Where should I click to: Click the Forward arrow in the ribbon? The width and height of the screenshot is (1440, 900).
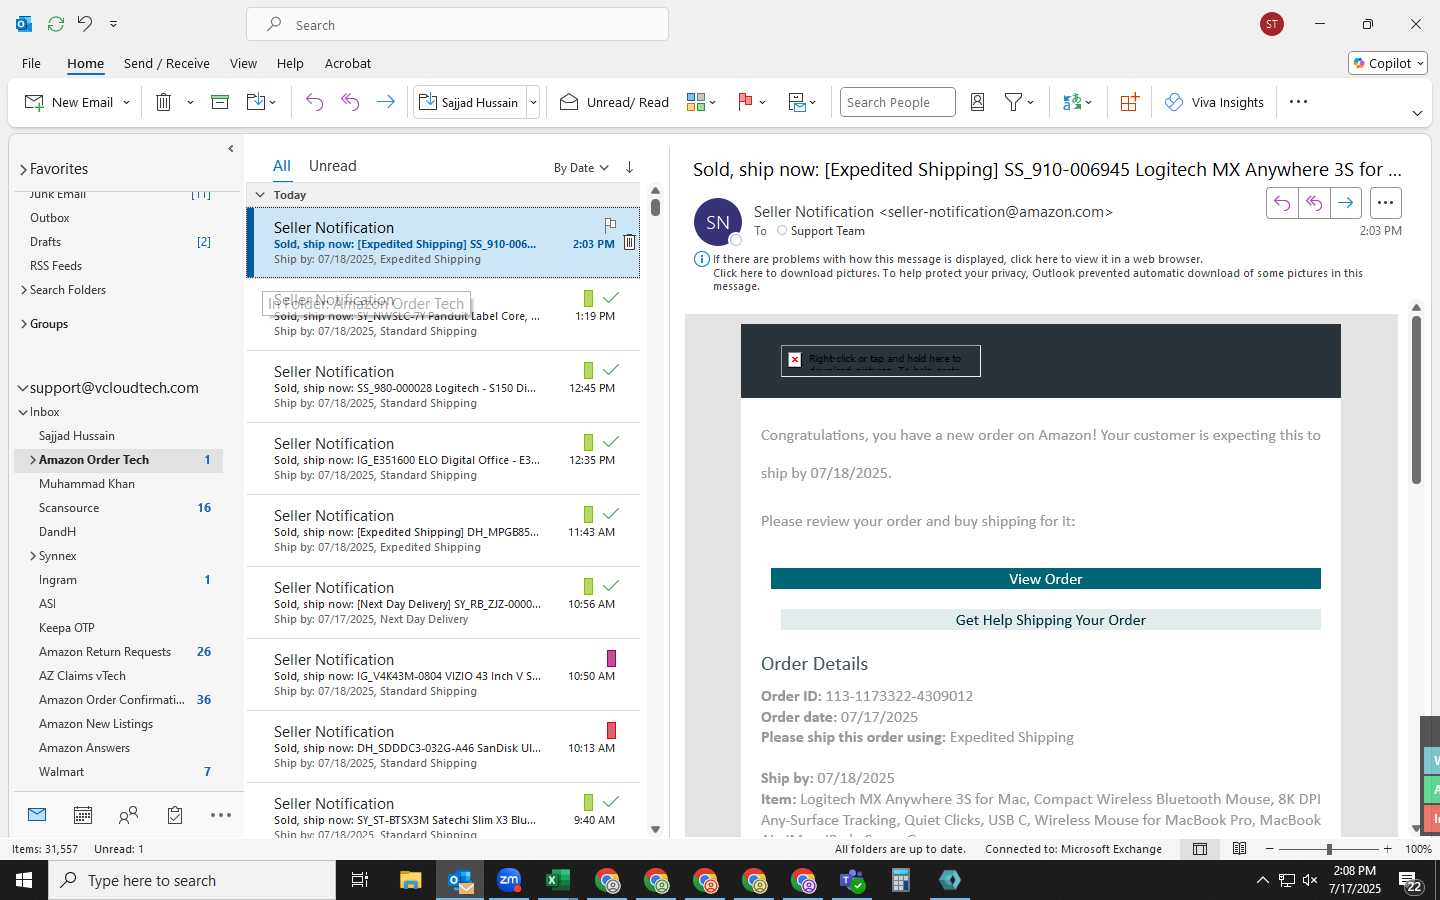click(x=385, y=102)
